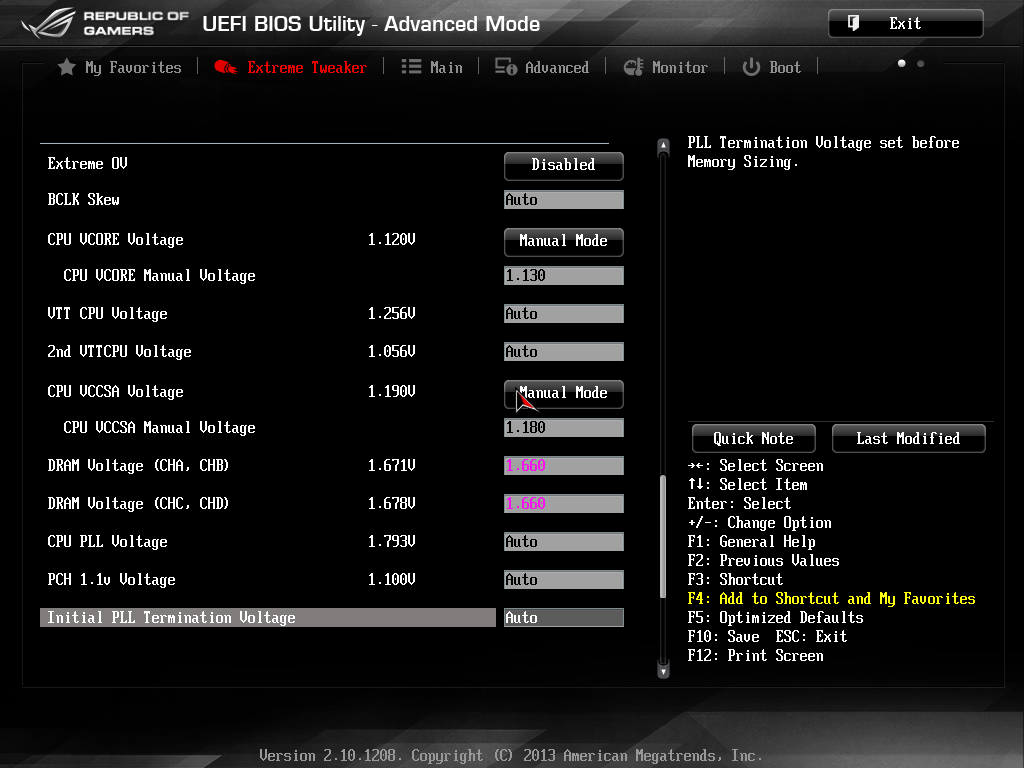Switch to the Boot tab

pyautogui.click(x=784, y=67)
